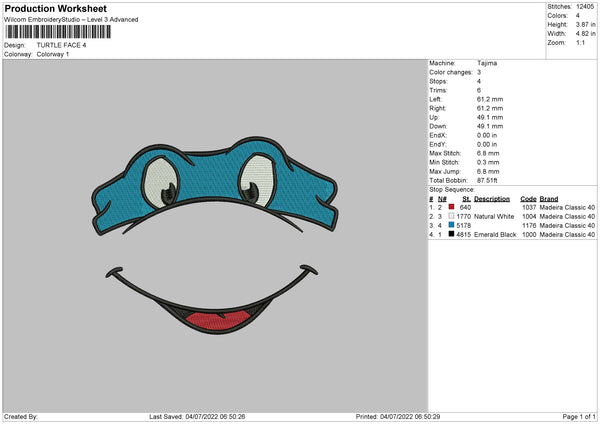Click the 'Description' column header
The image size is (600, 424).
point(492,199)
